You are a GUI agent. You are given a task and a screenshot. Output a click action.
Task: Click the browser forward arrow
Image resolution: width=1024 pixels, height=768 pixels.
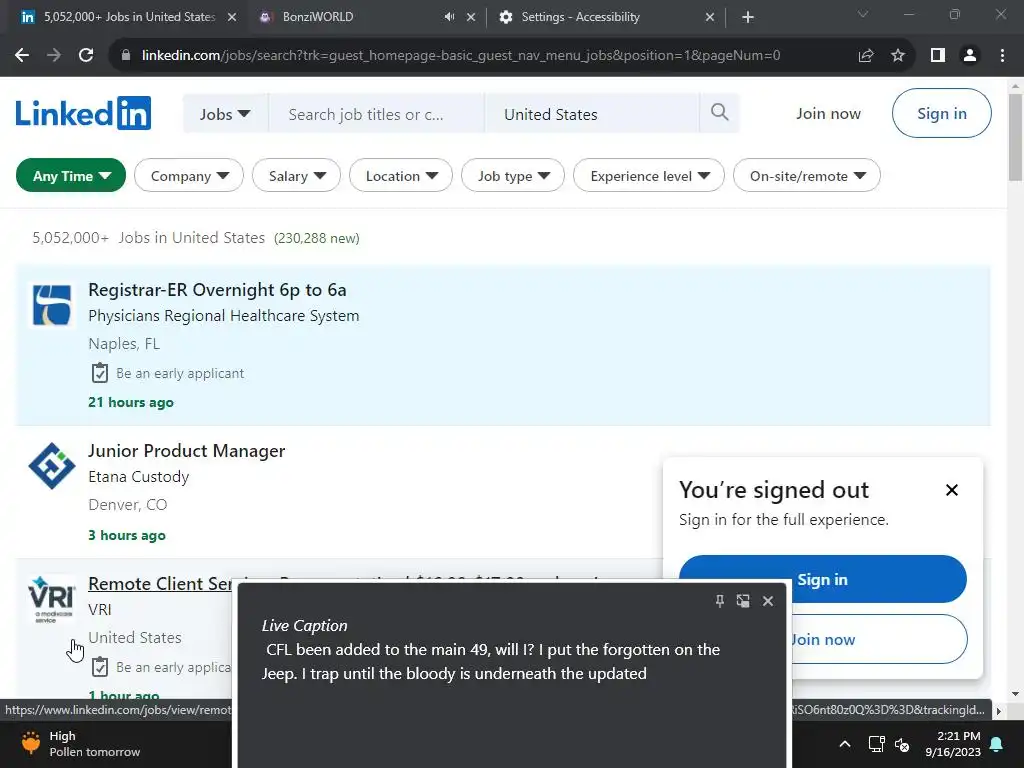(54, 56)
